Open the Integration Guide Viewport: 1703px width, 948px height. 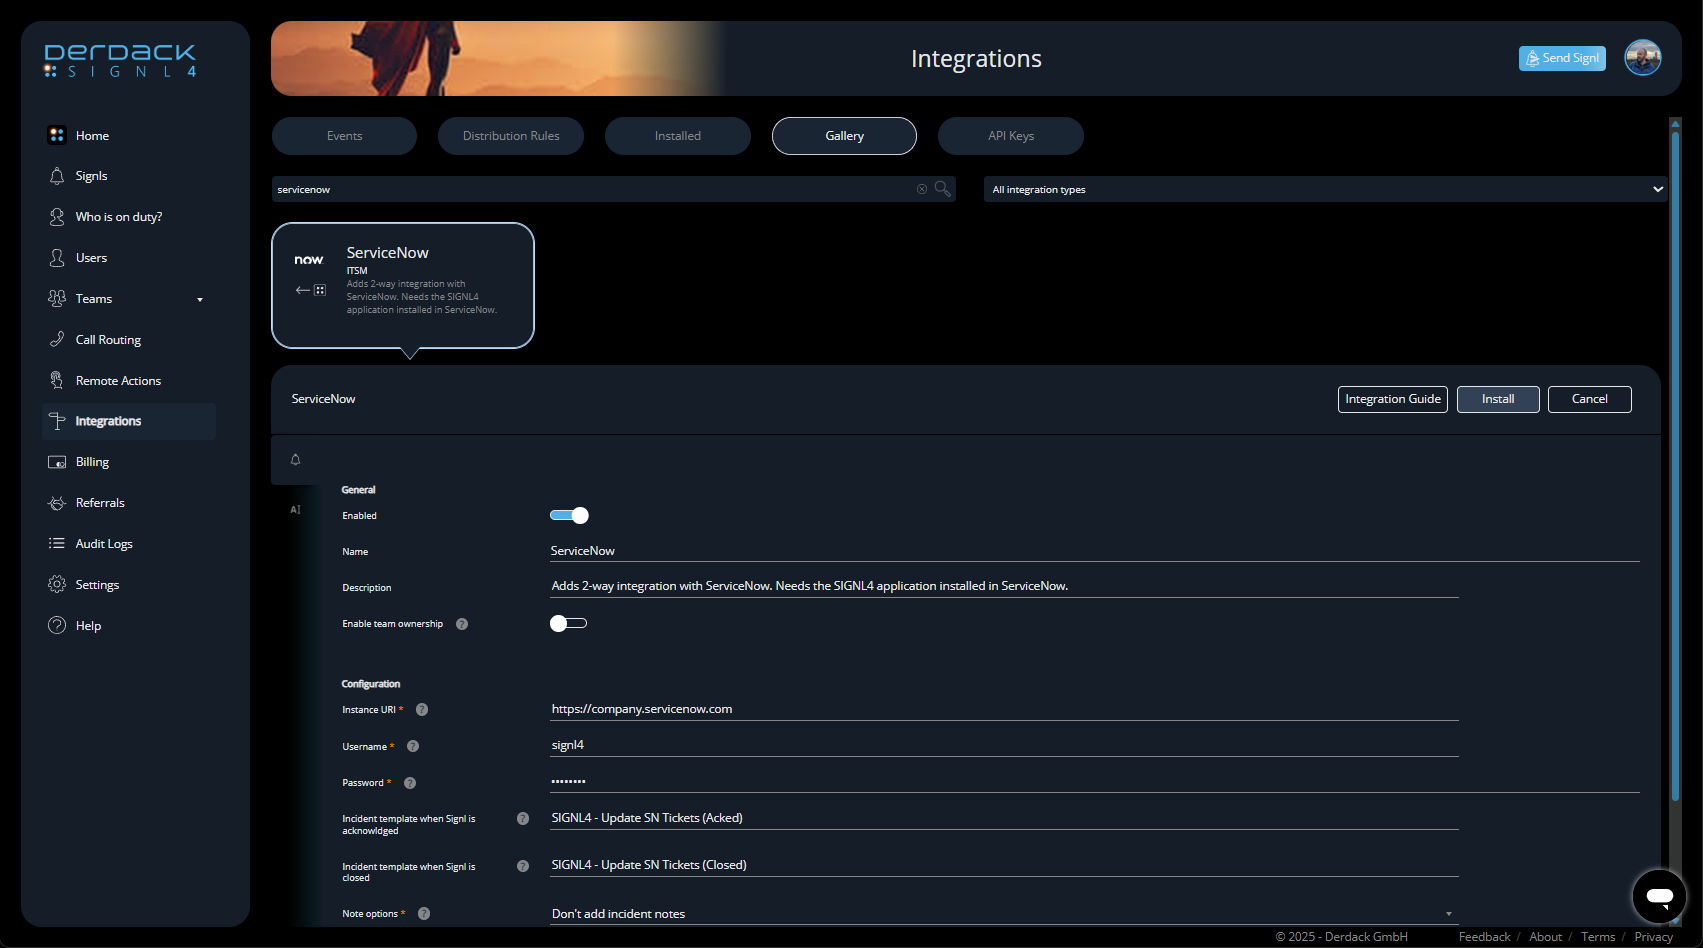coord(1393,399)
